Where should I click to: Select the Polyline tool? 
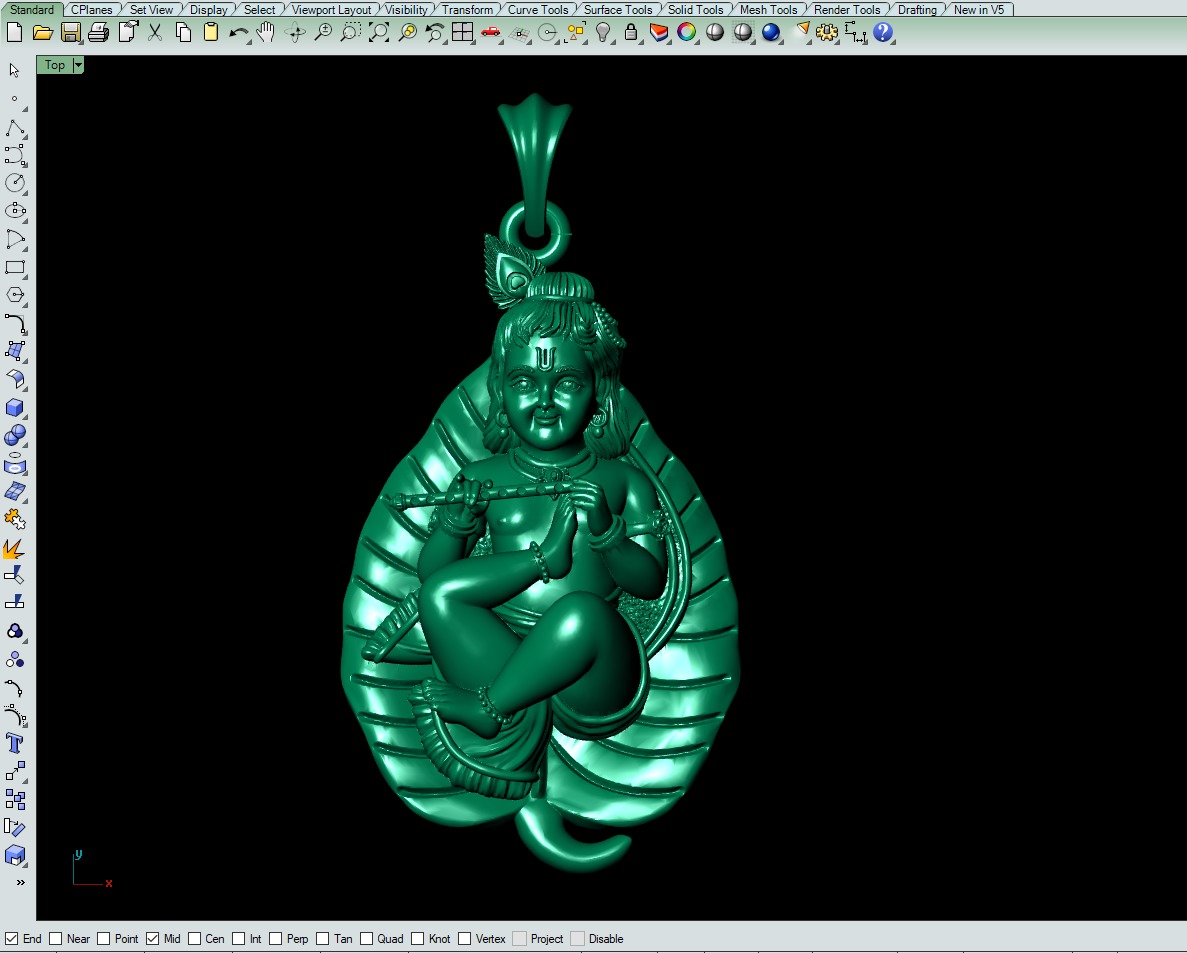tap(15, 128)
